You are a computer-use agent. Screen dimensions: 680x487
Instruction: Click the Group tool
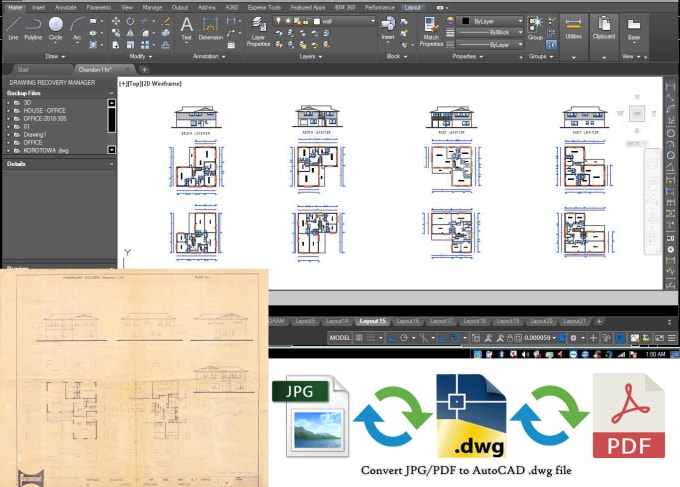click(x=535, y=29)
